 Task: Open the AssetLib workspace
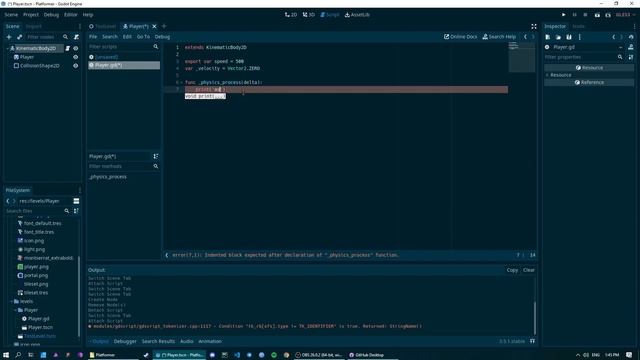[357, 15]
